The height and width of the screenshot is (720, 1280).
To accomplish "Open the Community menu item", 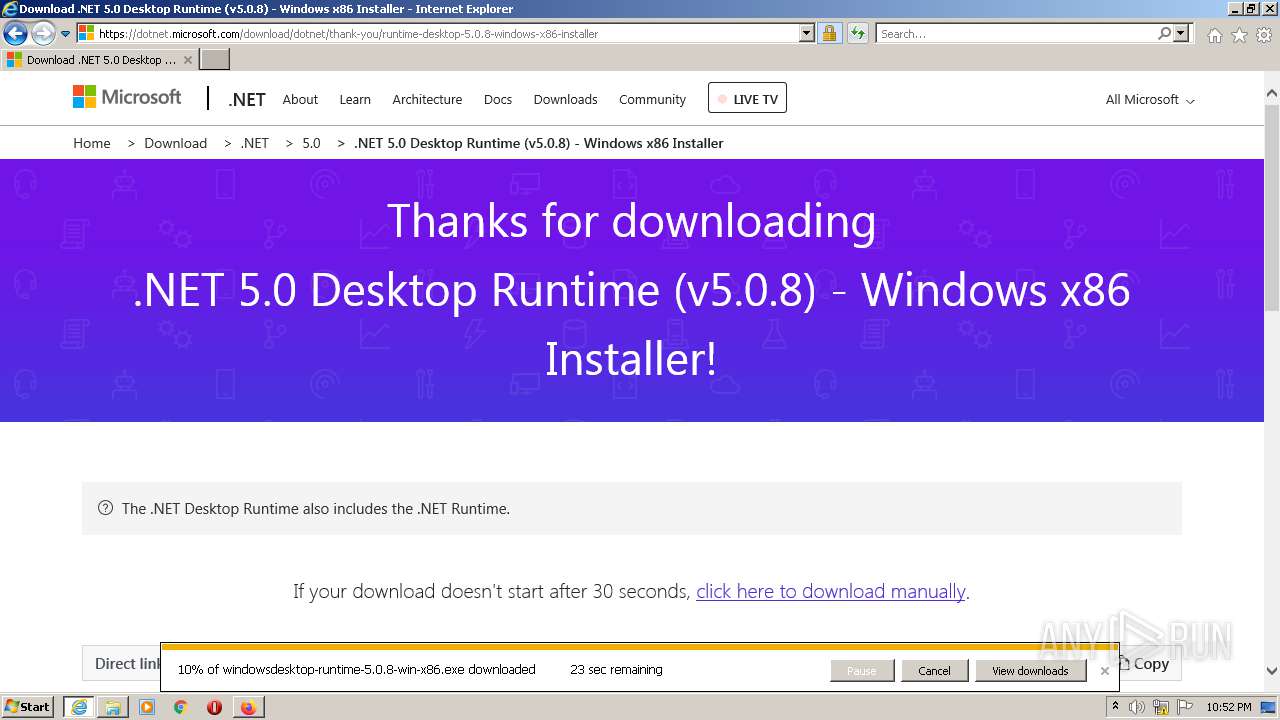I will point(652,99).
